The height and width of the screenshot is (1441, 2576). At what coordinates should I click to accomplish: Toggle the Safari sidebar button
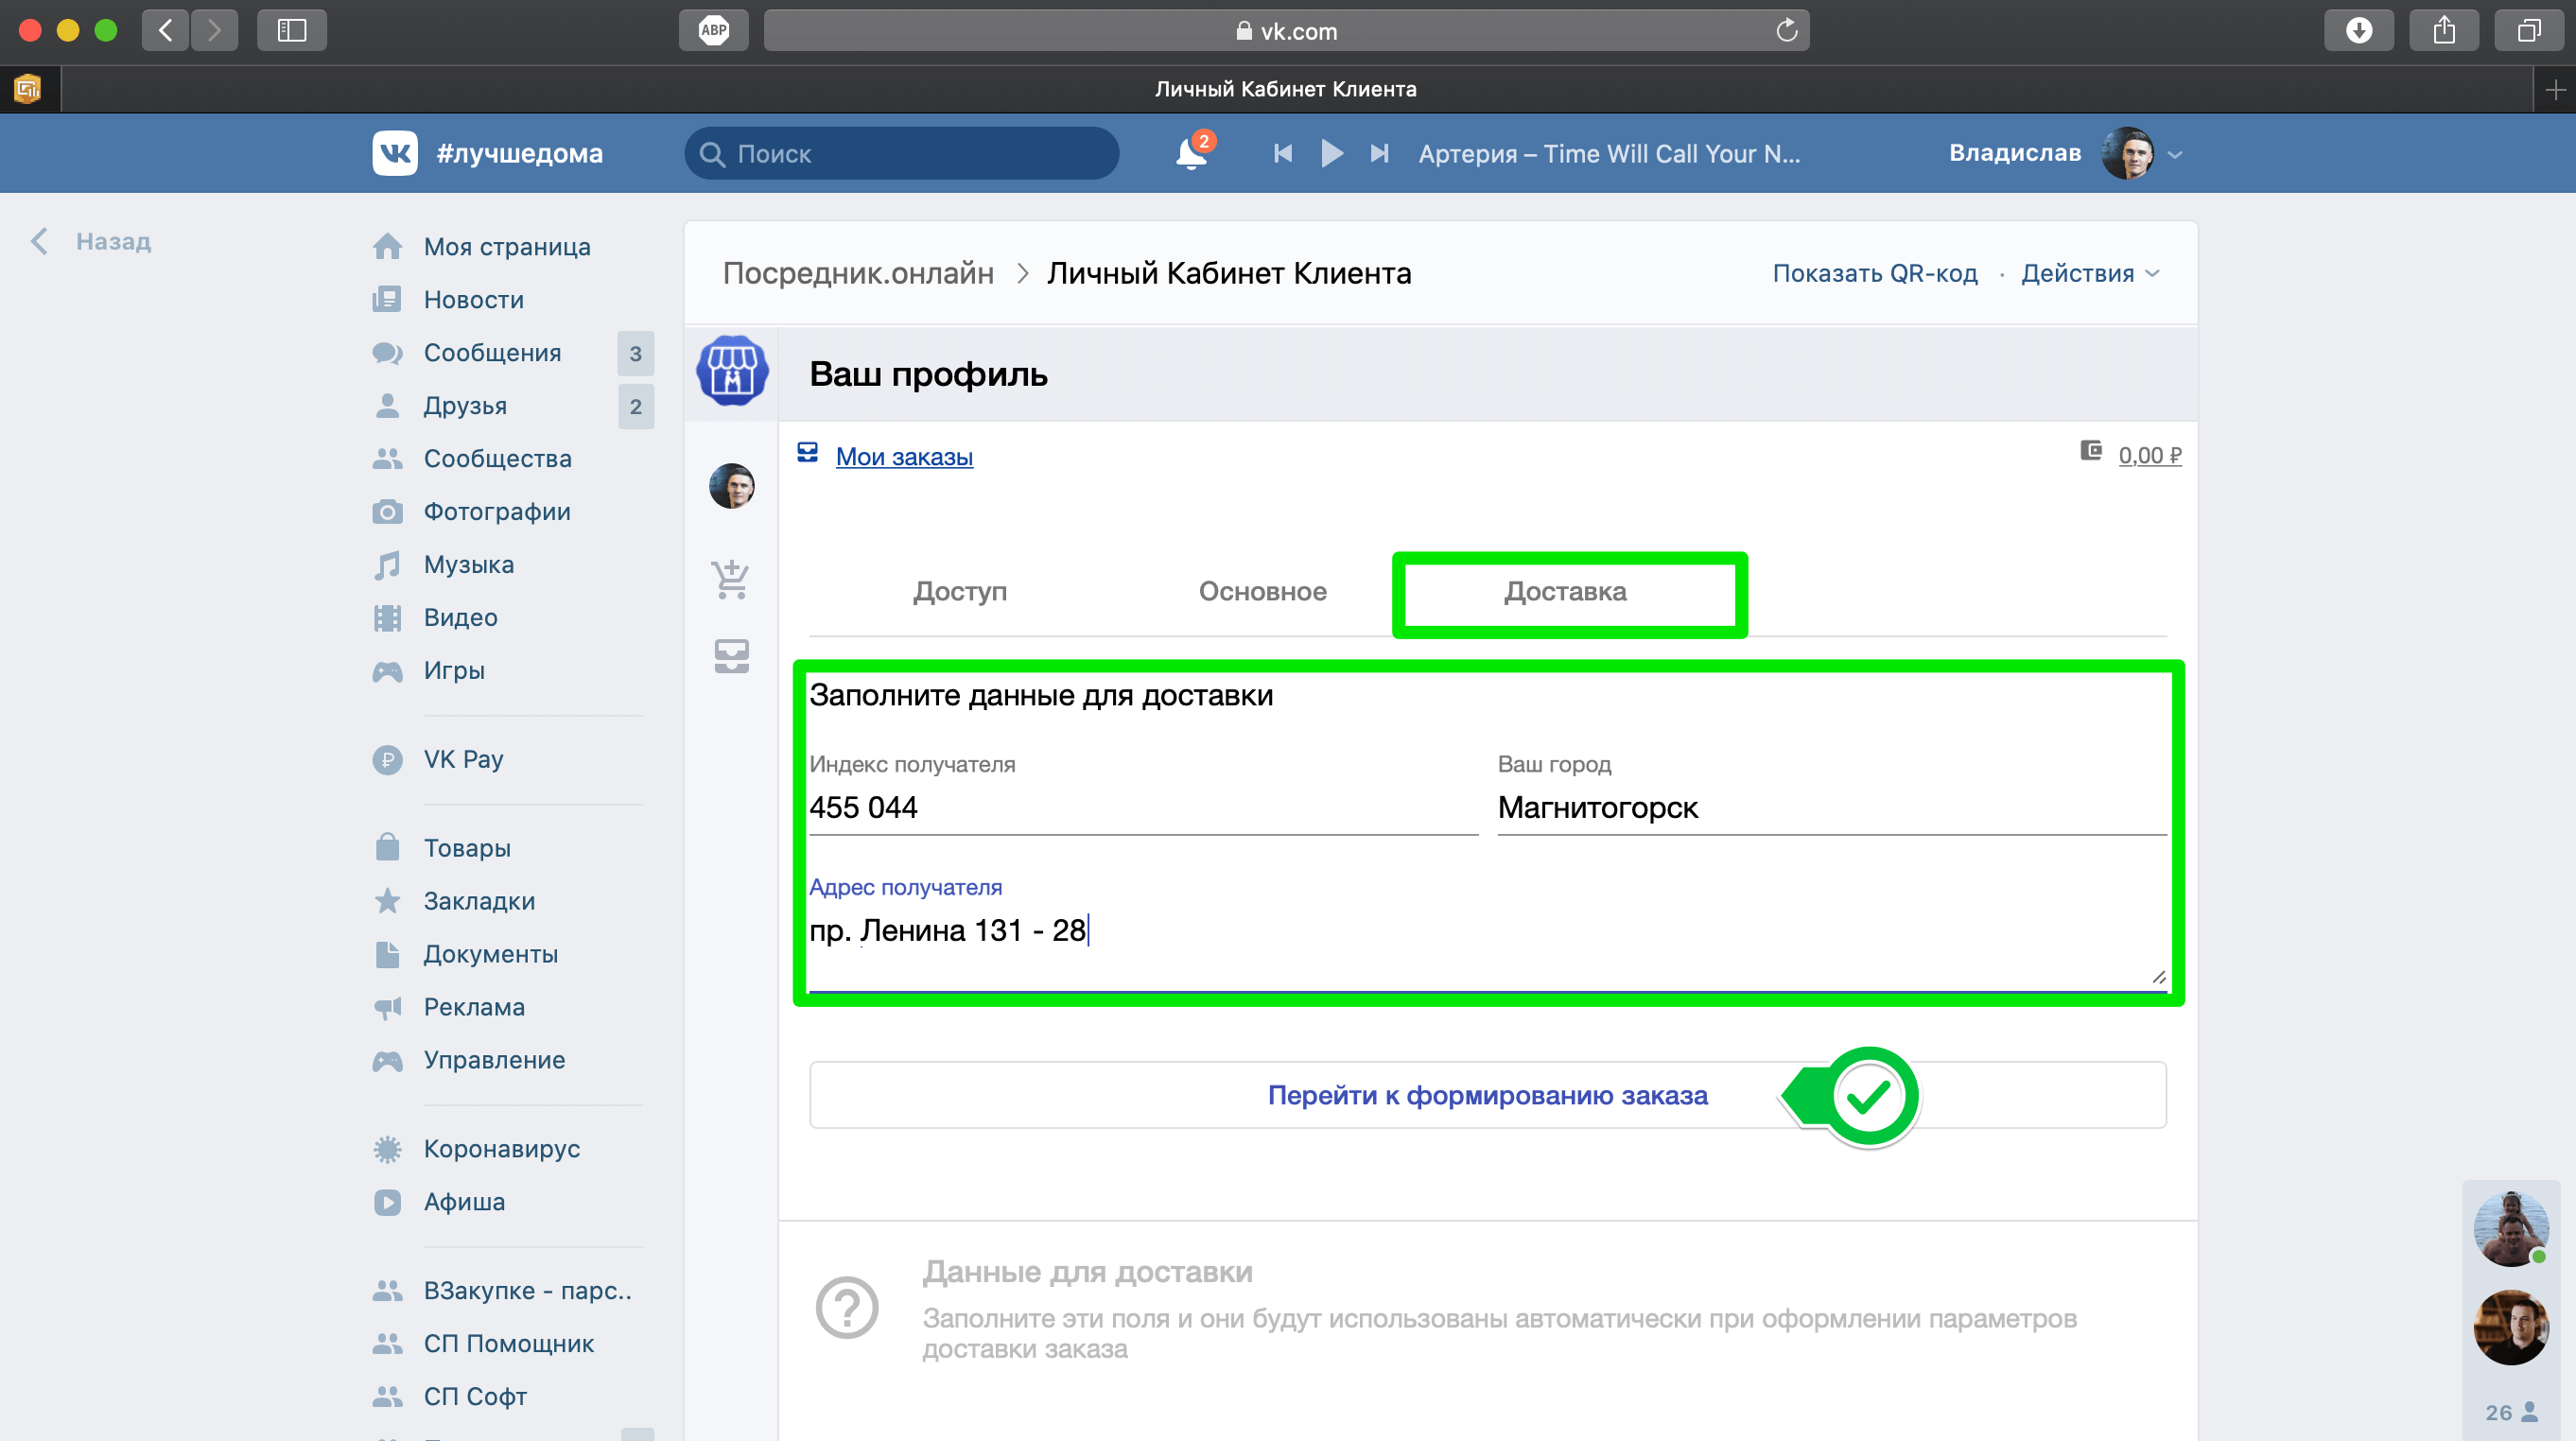point(291,30)
